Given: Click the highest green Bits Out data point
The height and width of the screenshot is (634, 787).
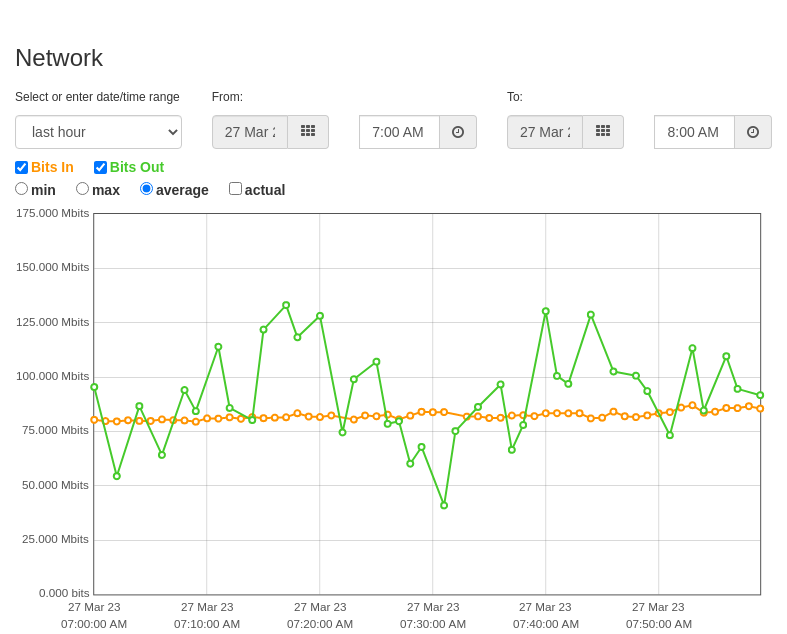Looking at the screenshot, I should (x=286, y=305).
